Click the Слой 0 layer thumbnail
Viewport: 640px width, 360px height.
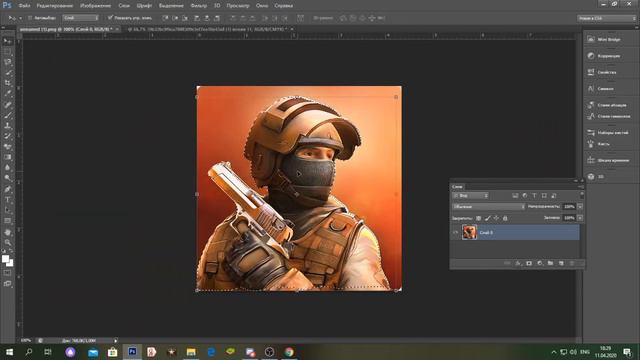tap(469, 232)
